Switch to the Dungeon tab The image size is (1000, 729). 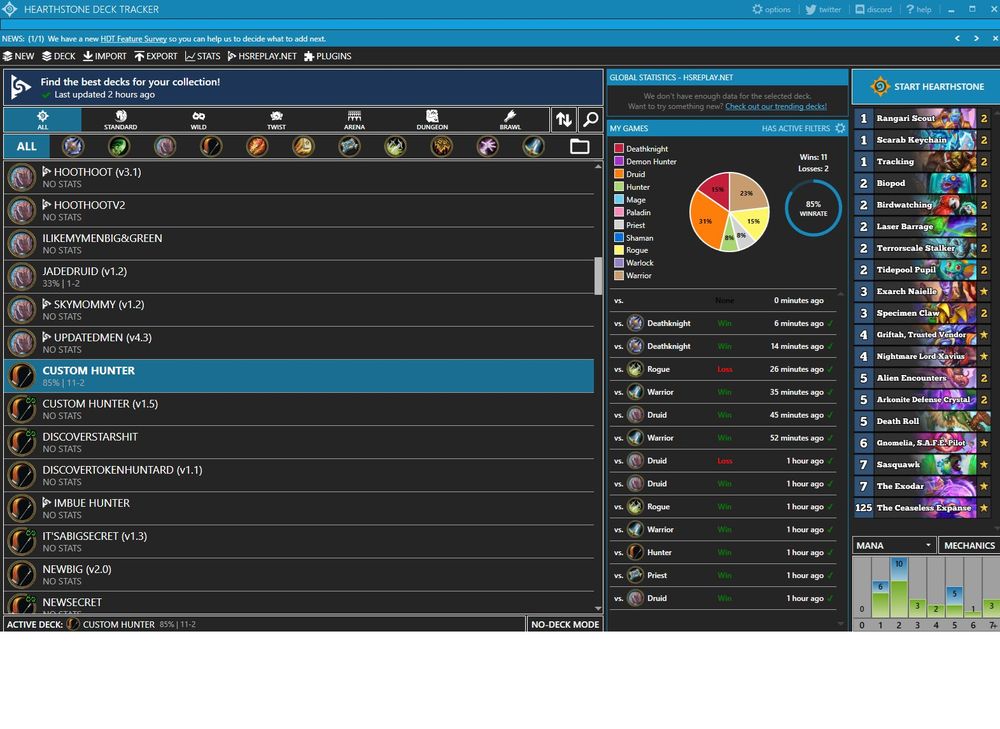click(x=432, y=119)
